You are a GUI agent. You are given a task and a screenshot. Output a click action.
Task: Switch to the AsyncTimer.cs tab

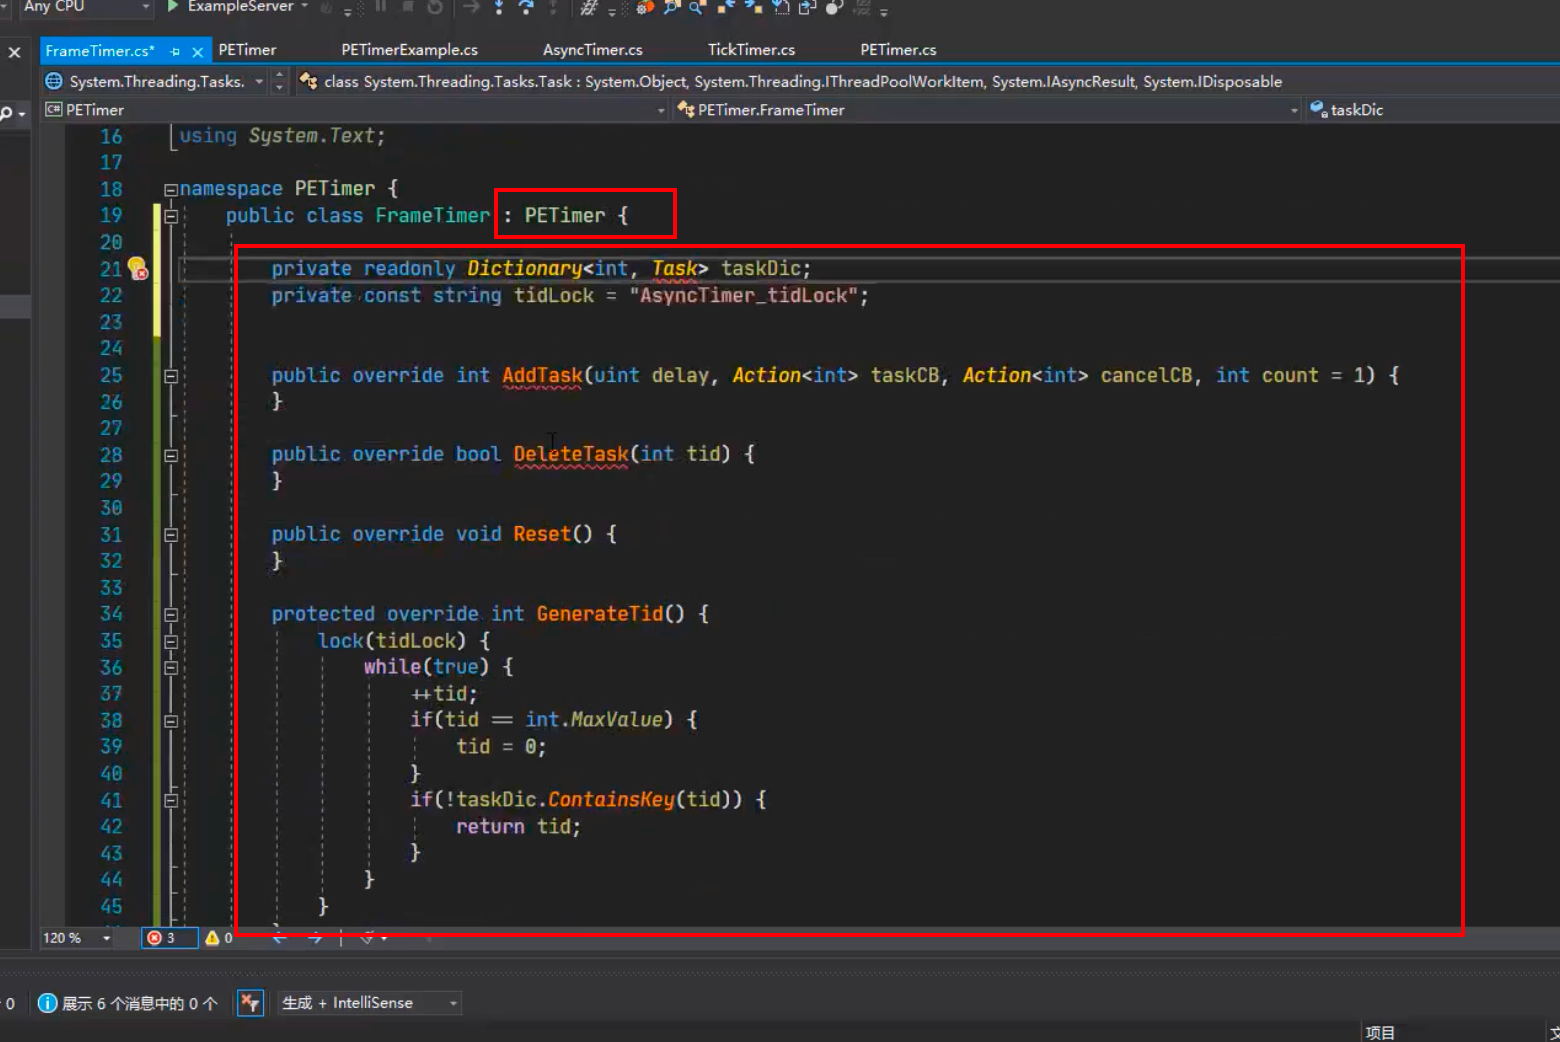pyautogui.click(x=592, y=50)
